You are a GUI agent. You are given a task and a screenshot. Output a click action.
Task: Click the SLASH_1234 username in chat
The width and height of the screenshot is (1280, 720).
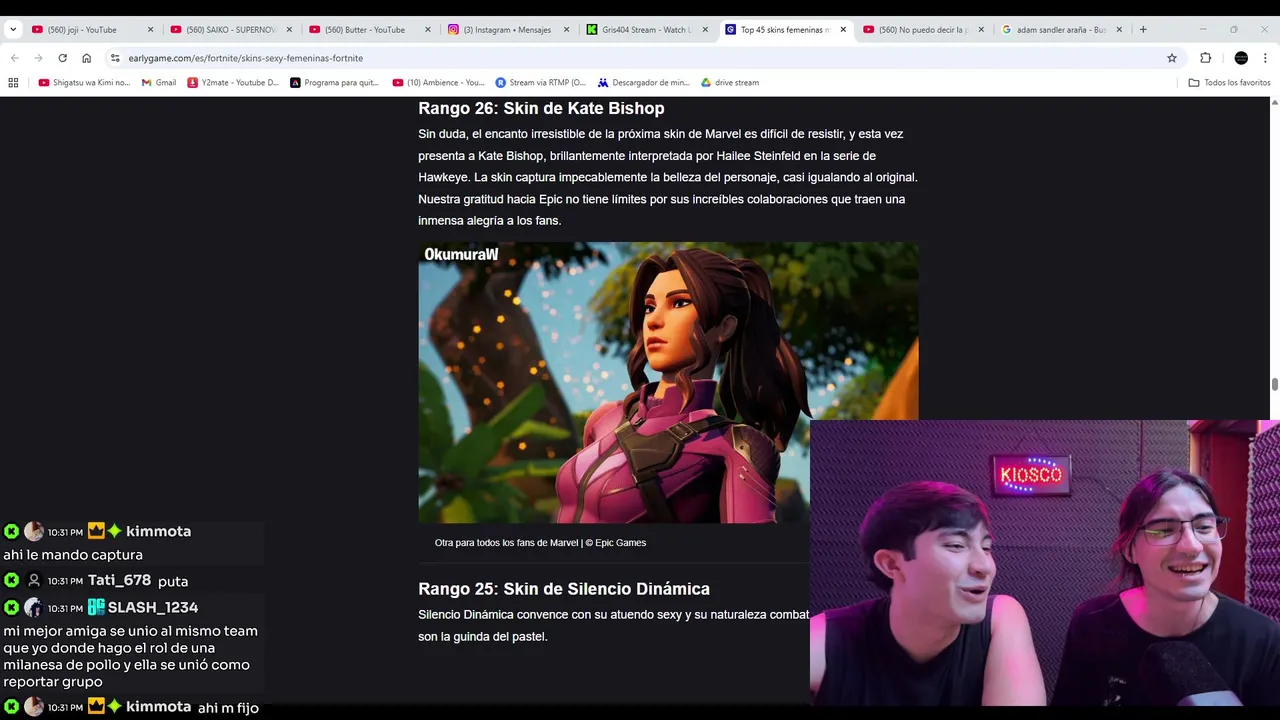[x=153, y=607]
